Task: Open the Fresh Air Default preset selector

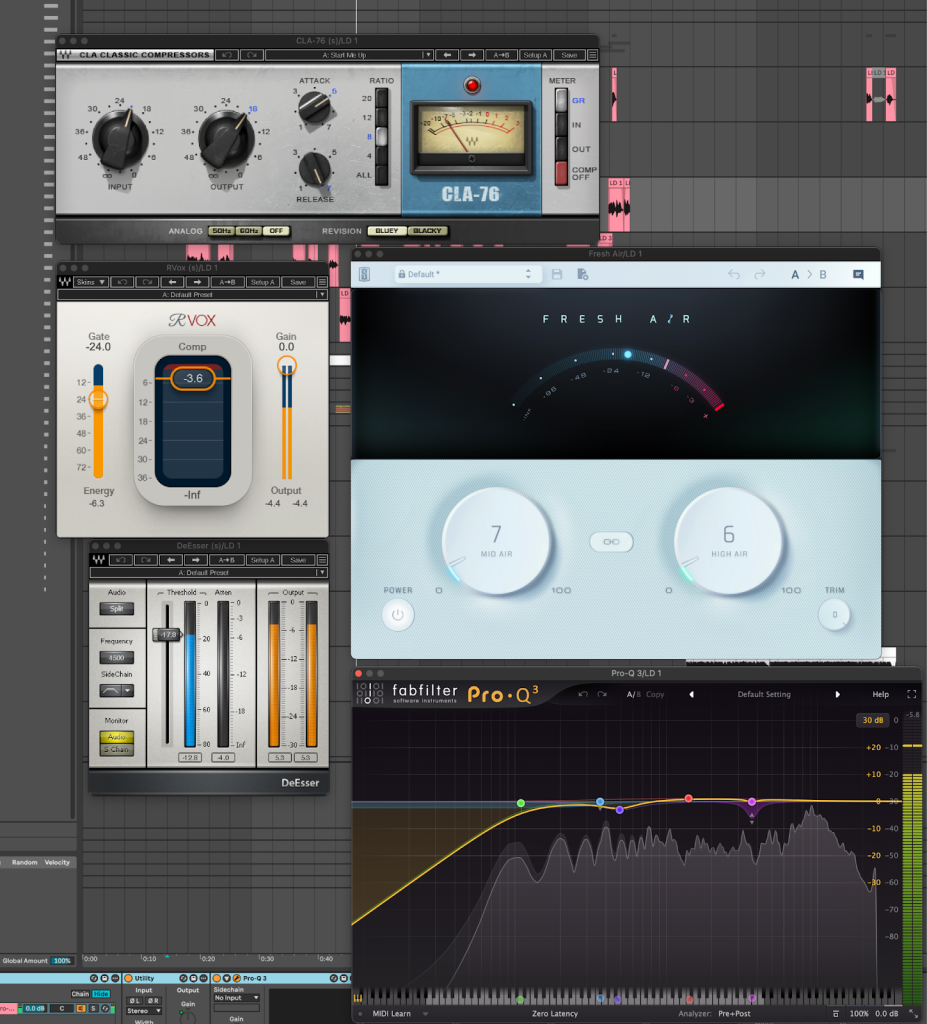Action: [x=468, y=274]
